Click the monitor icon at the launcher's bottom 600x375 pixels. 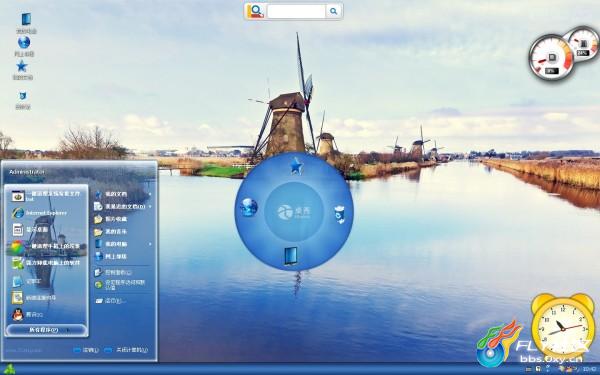tap(291, 256)
